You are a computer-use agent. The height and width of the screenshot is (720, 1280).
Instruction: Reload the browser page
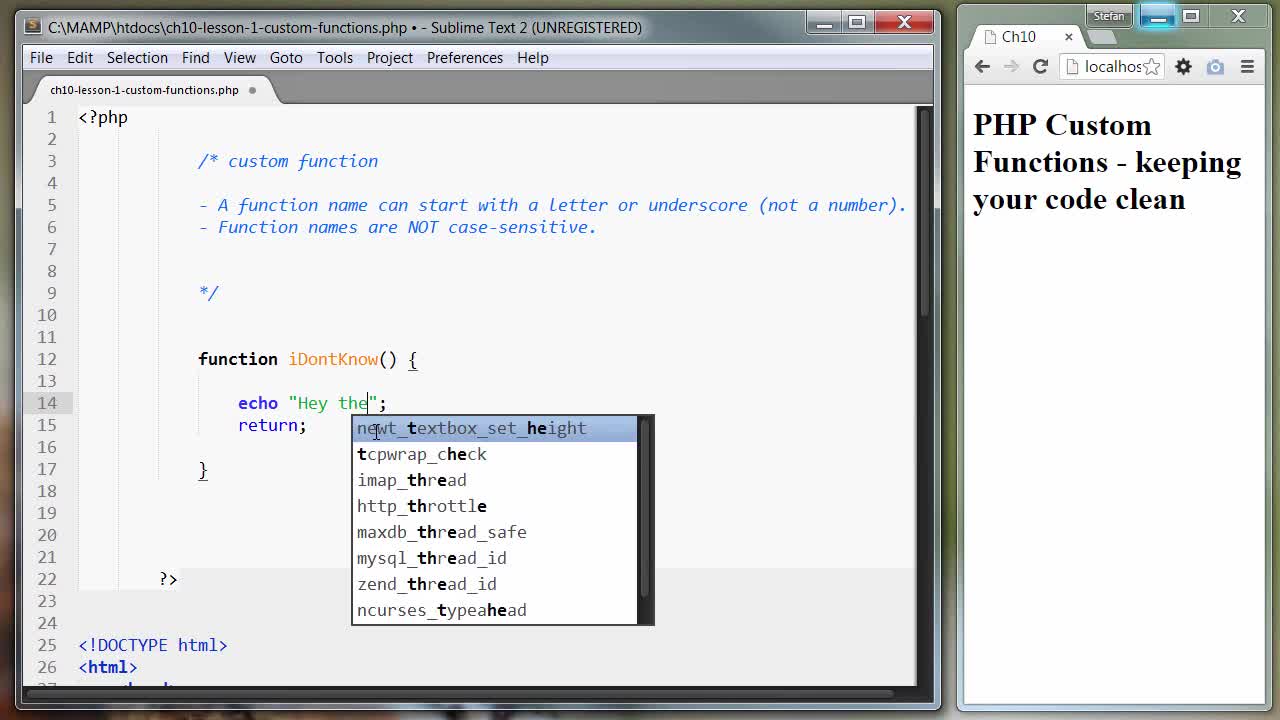(x=1040, y=67)
